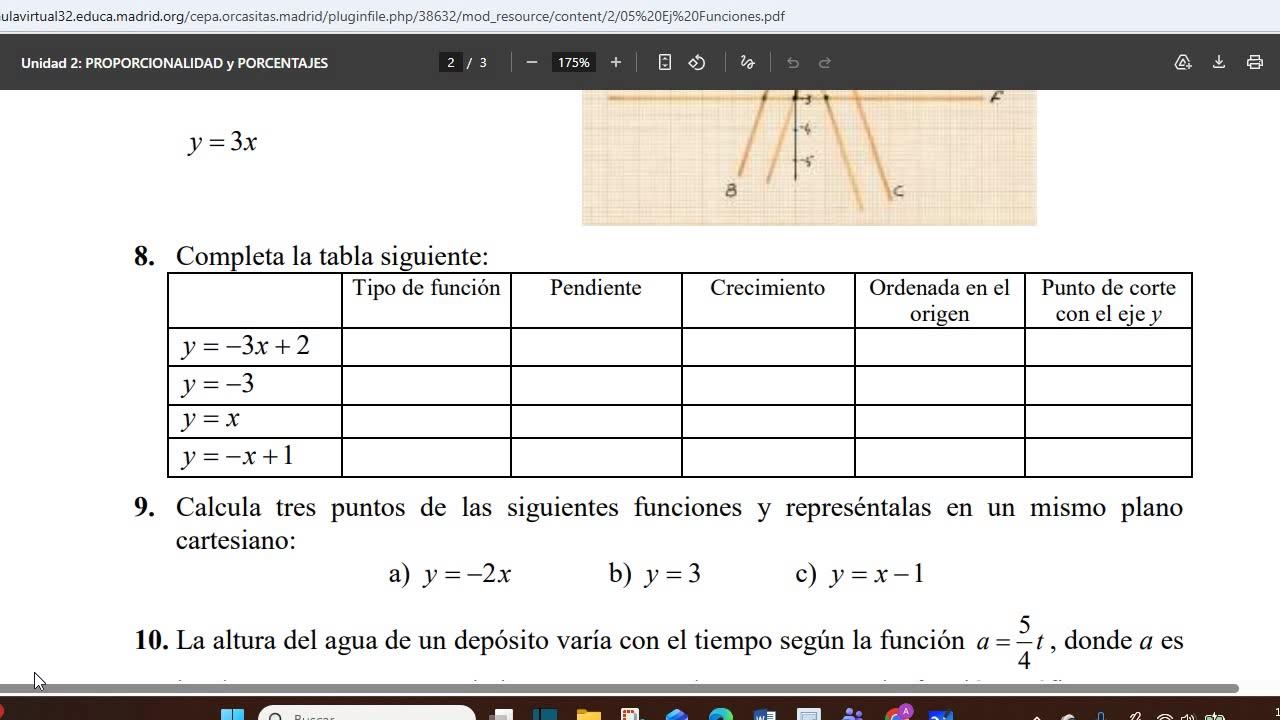Click exercise 9 part b) y = 3
This screenshot has height=720, width=1280.
tap(655, 574)
